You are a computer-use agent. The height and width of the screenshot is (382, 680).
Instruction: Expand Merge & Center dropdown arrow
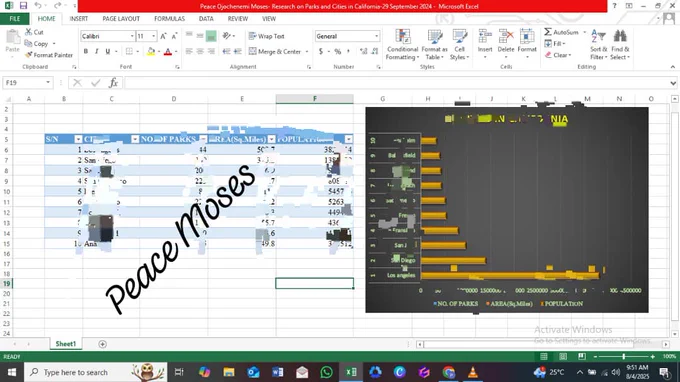[307, 52]
